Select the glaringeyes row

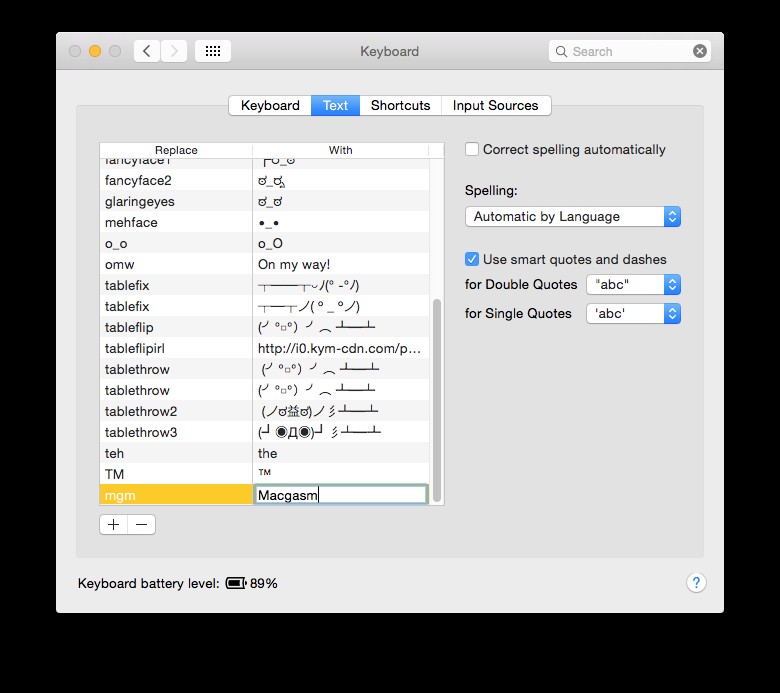265,201
